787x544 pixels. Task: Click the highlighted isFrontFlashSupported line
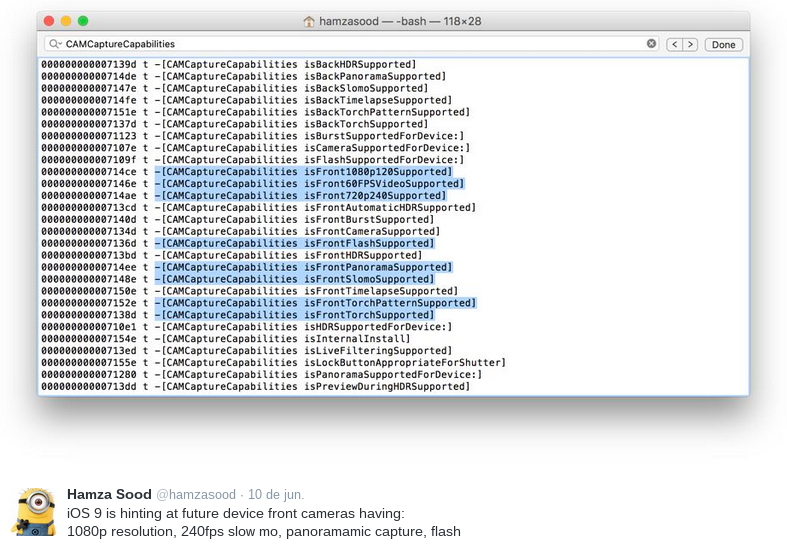295,243
